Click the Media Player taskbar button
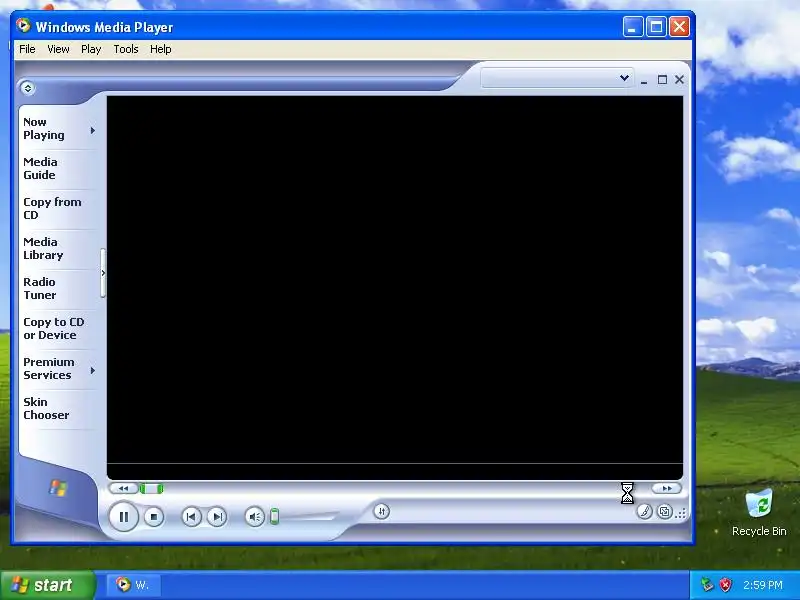 133,585
